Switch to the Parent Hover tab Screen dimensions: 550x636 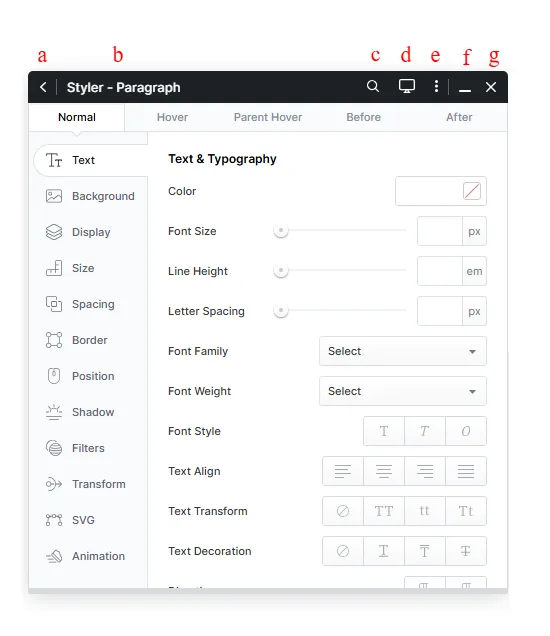click(268, 117)
